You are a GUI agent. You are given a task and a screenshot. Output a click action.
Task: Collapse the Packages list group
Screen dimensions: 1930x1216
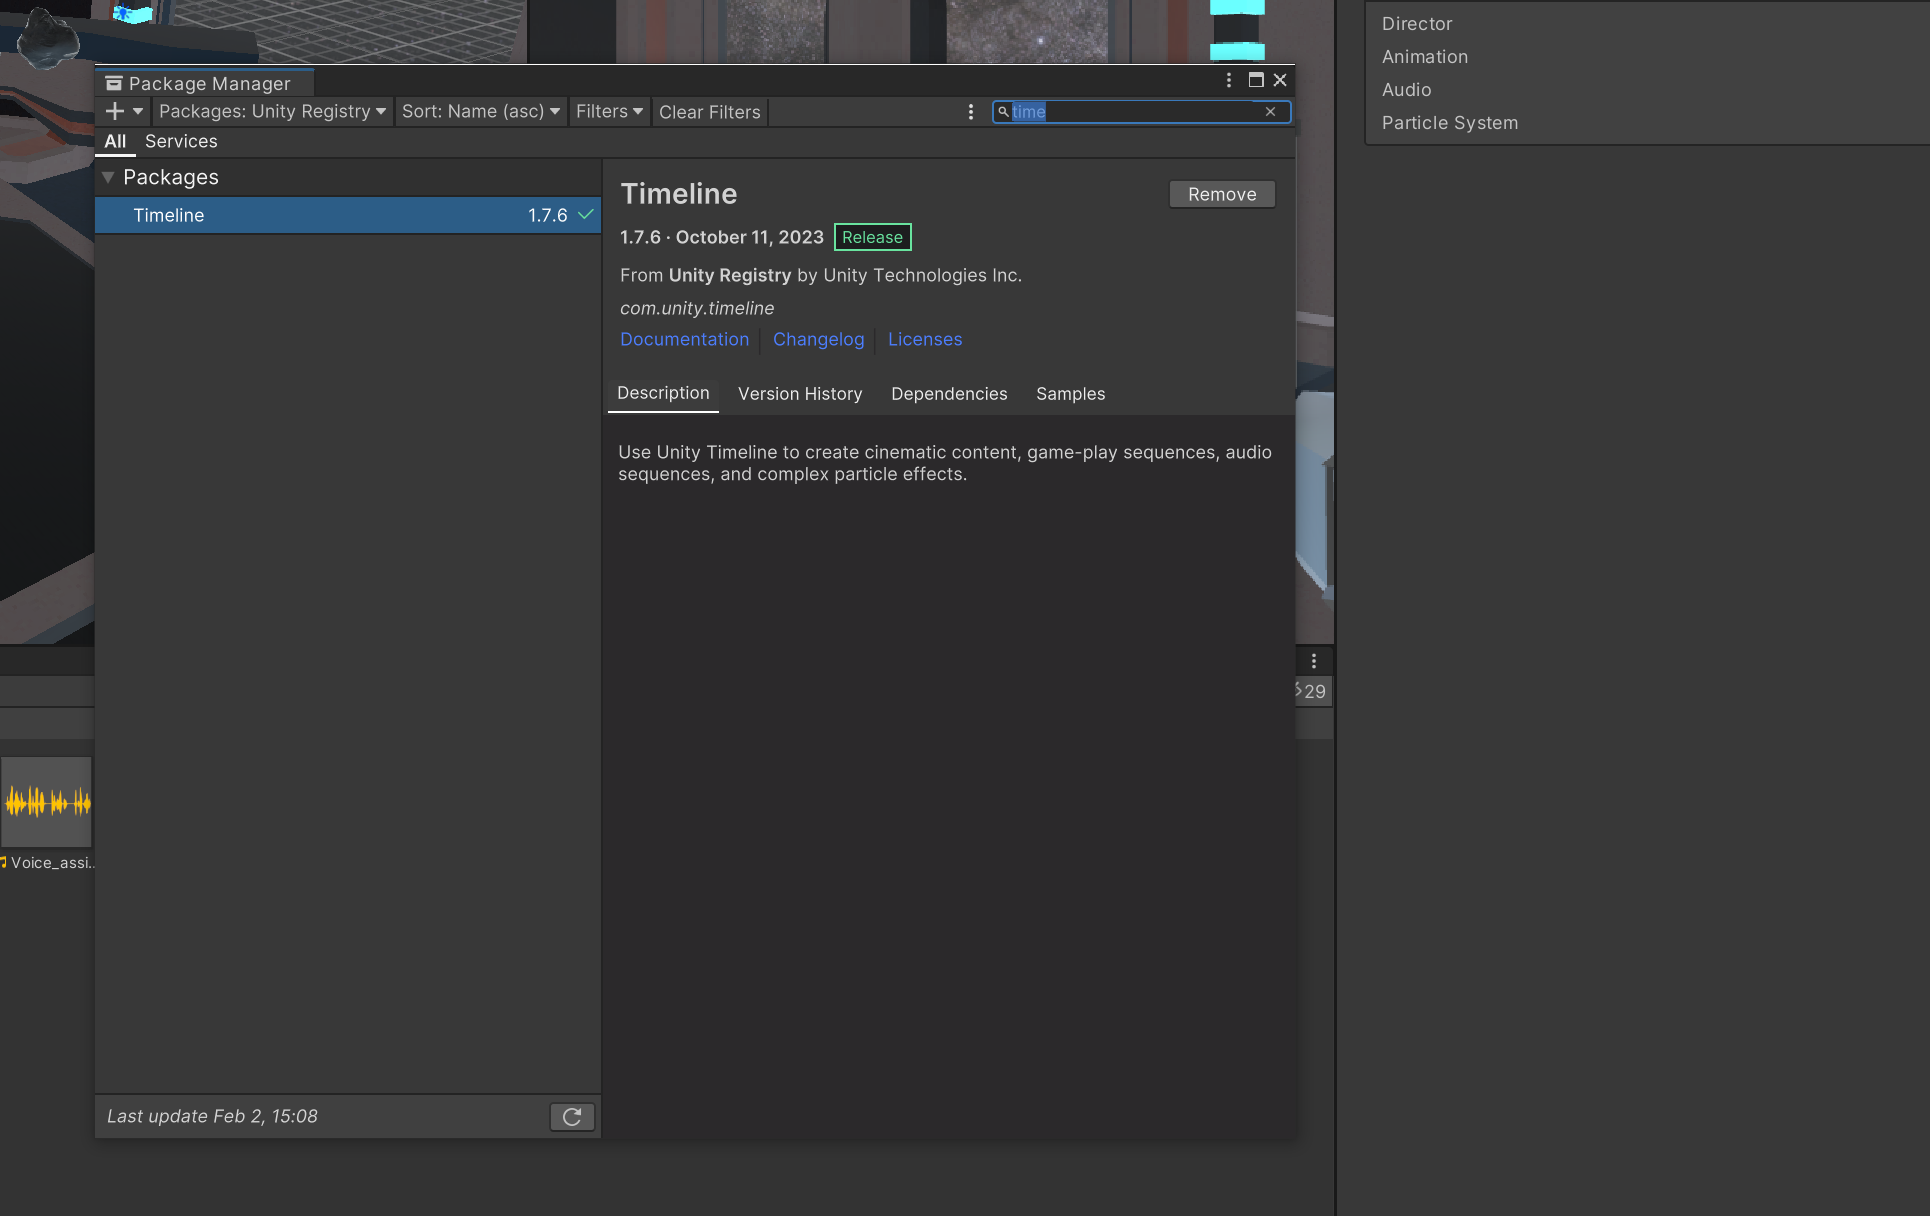pos(108,177)
